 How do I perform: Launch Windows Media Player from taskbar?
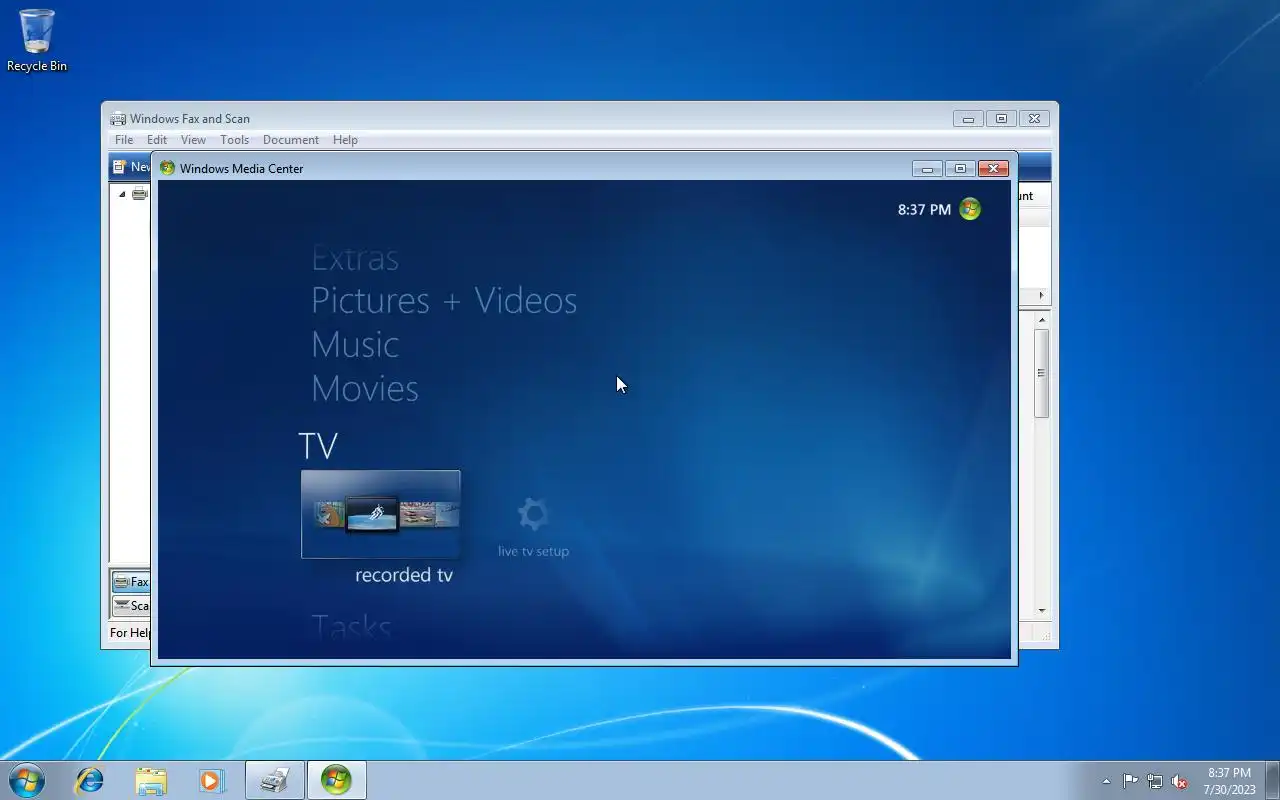coord(212,780)
